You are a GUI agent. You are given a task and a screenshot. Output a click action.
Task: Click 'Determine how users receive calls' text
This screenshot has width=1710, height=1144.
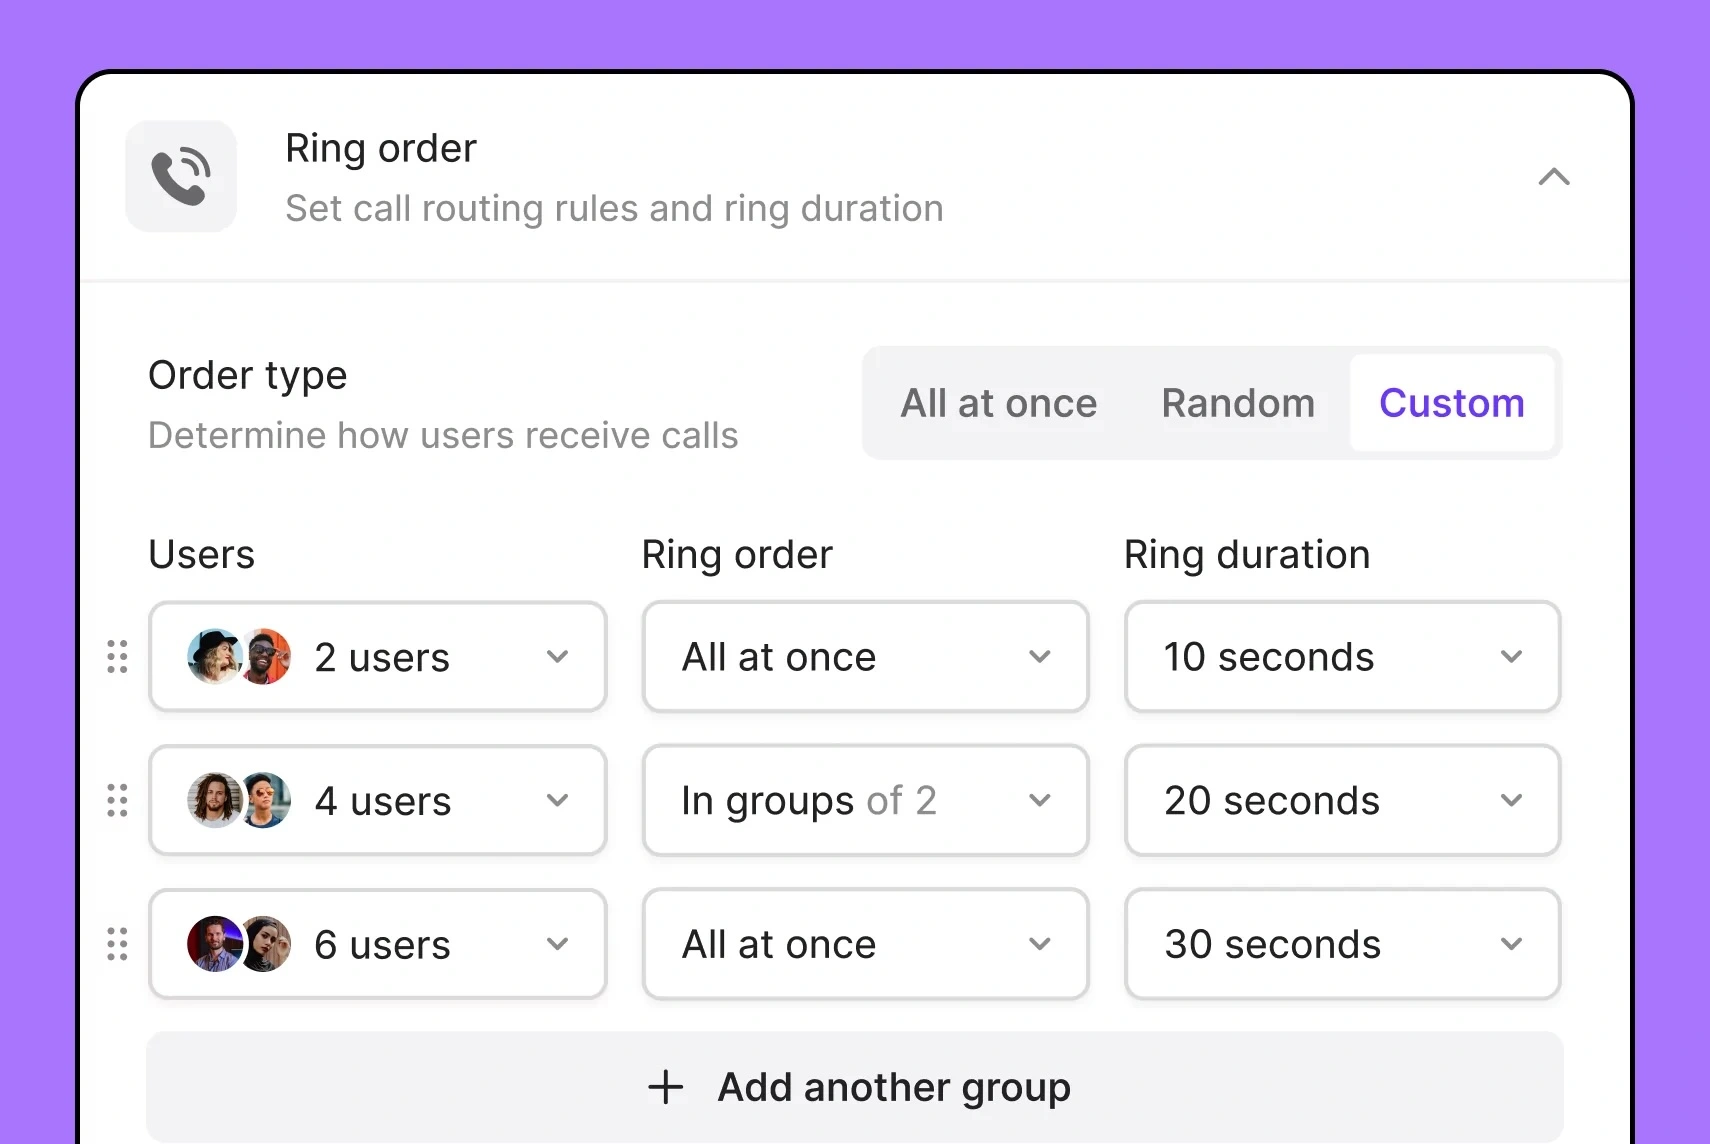(x=443, y=435)
